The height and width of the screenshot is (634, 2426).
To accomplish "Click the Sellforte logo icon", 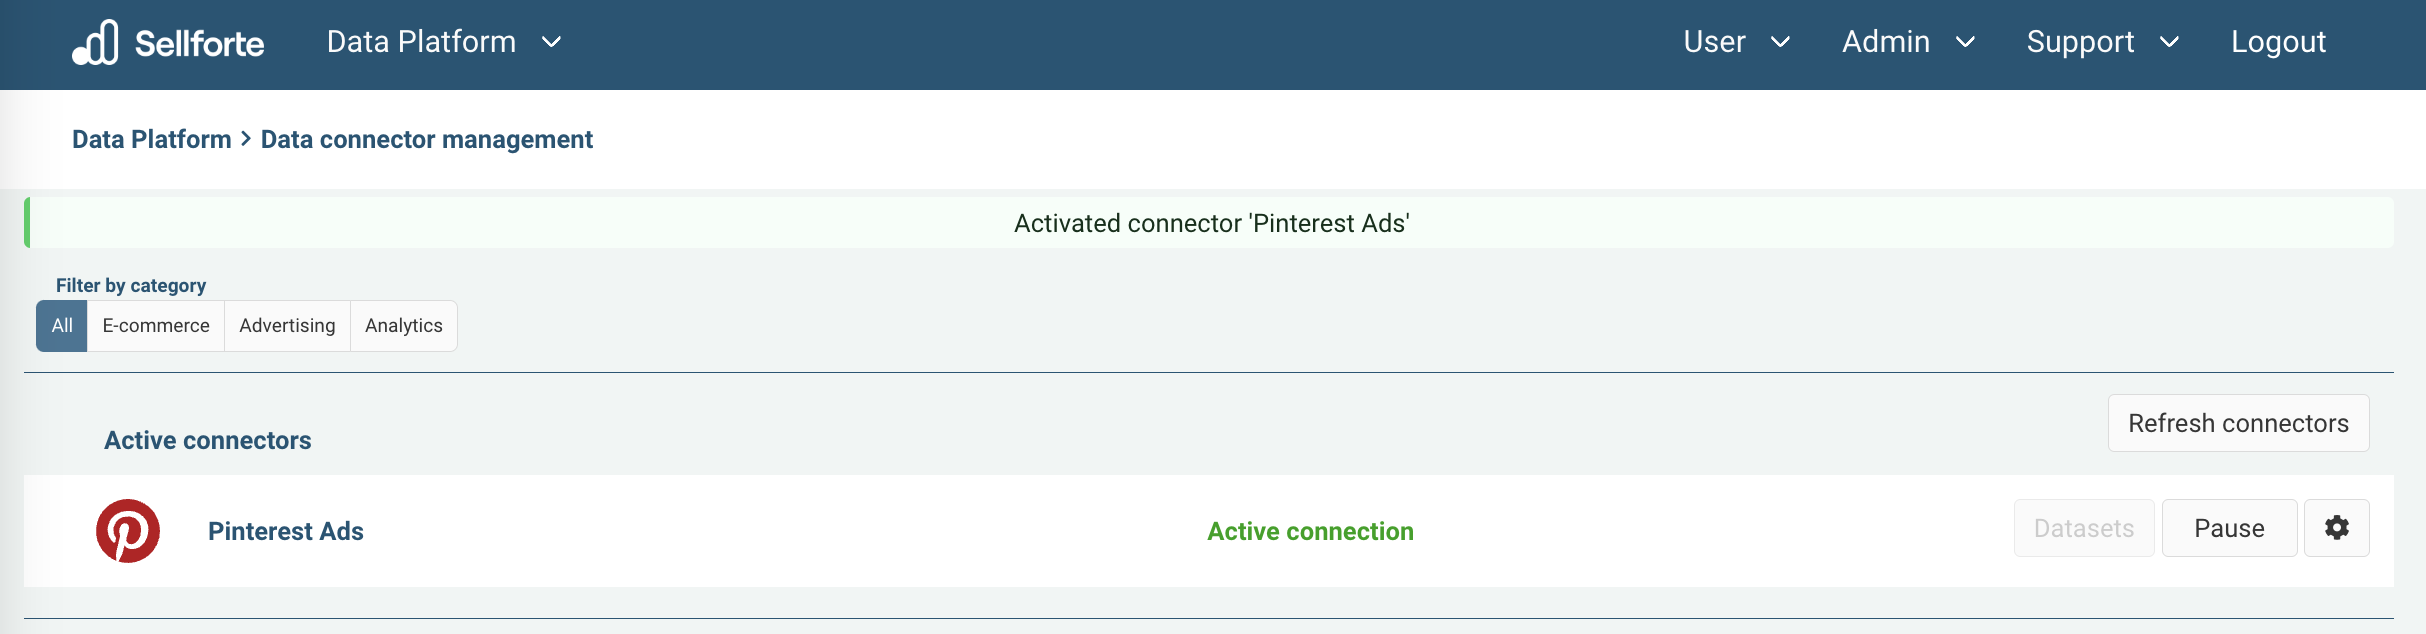I will click(x=96, y=43).
